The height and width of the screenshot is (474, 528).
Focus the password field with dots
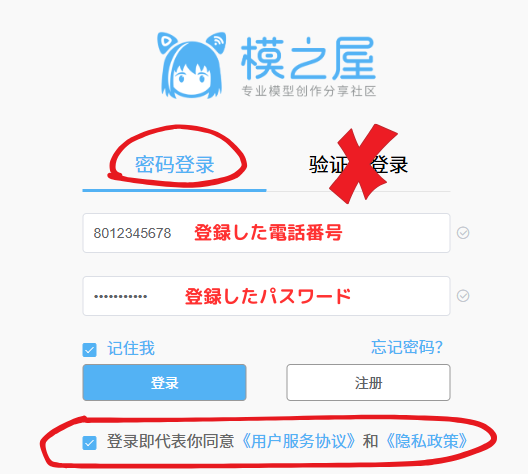tap(266, 296)
